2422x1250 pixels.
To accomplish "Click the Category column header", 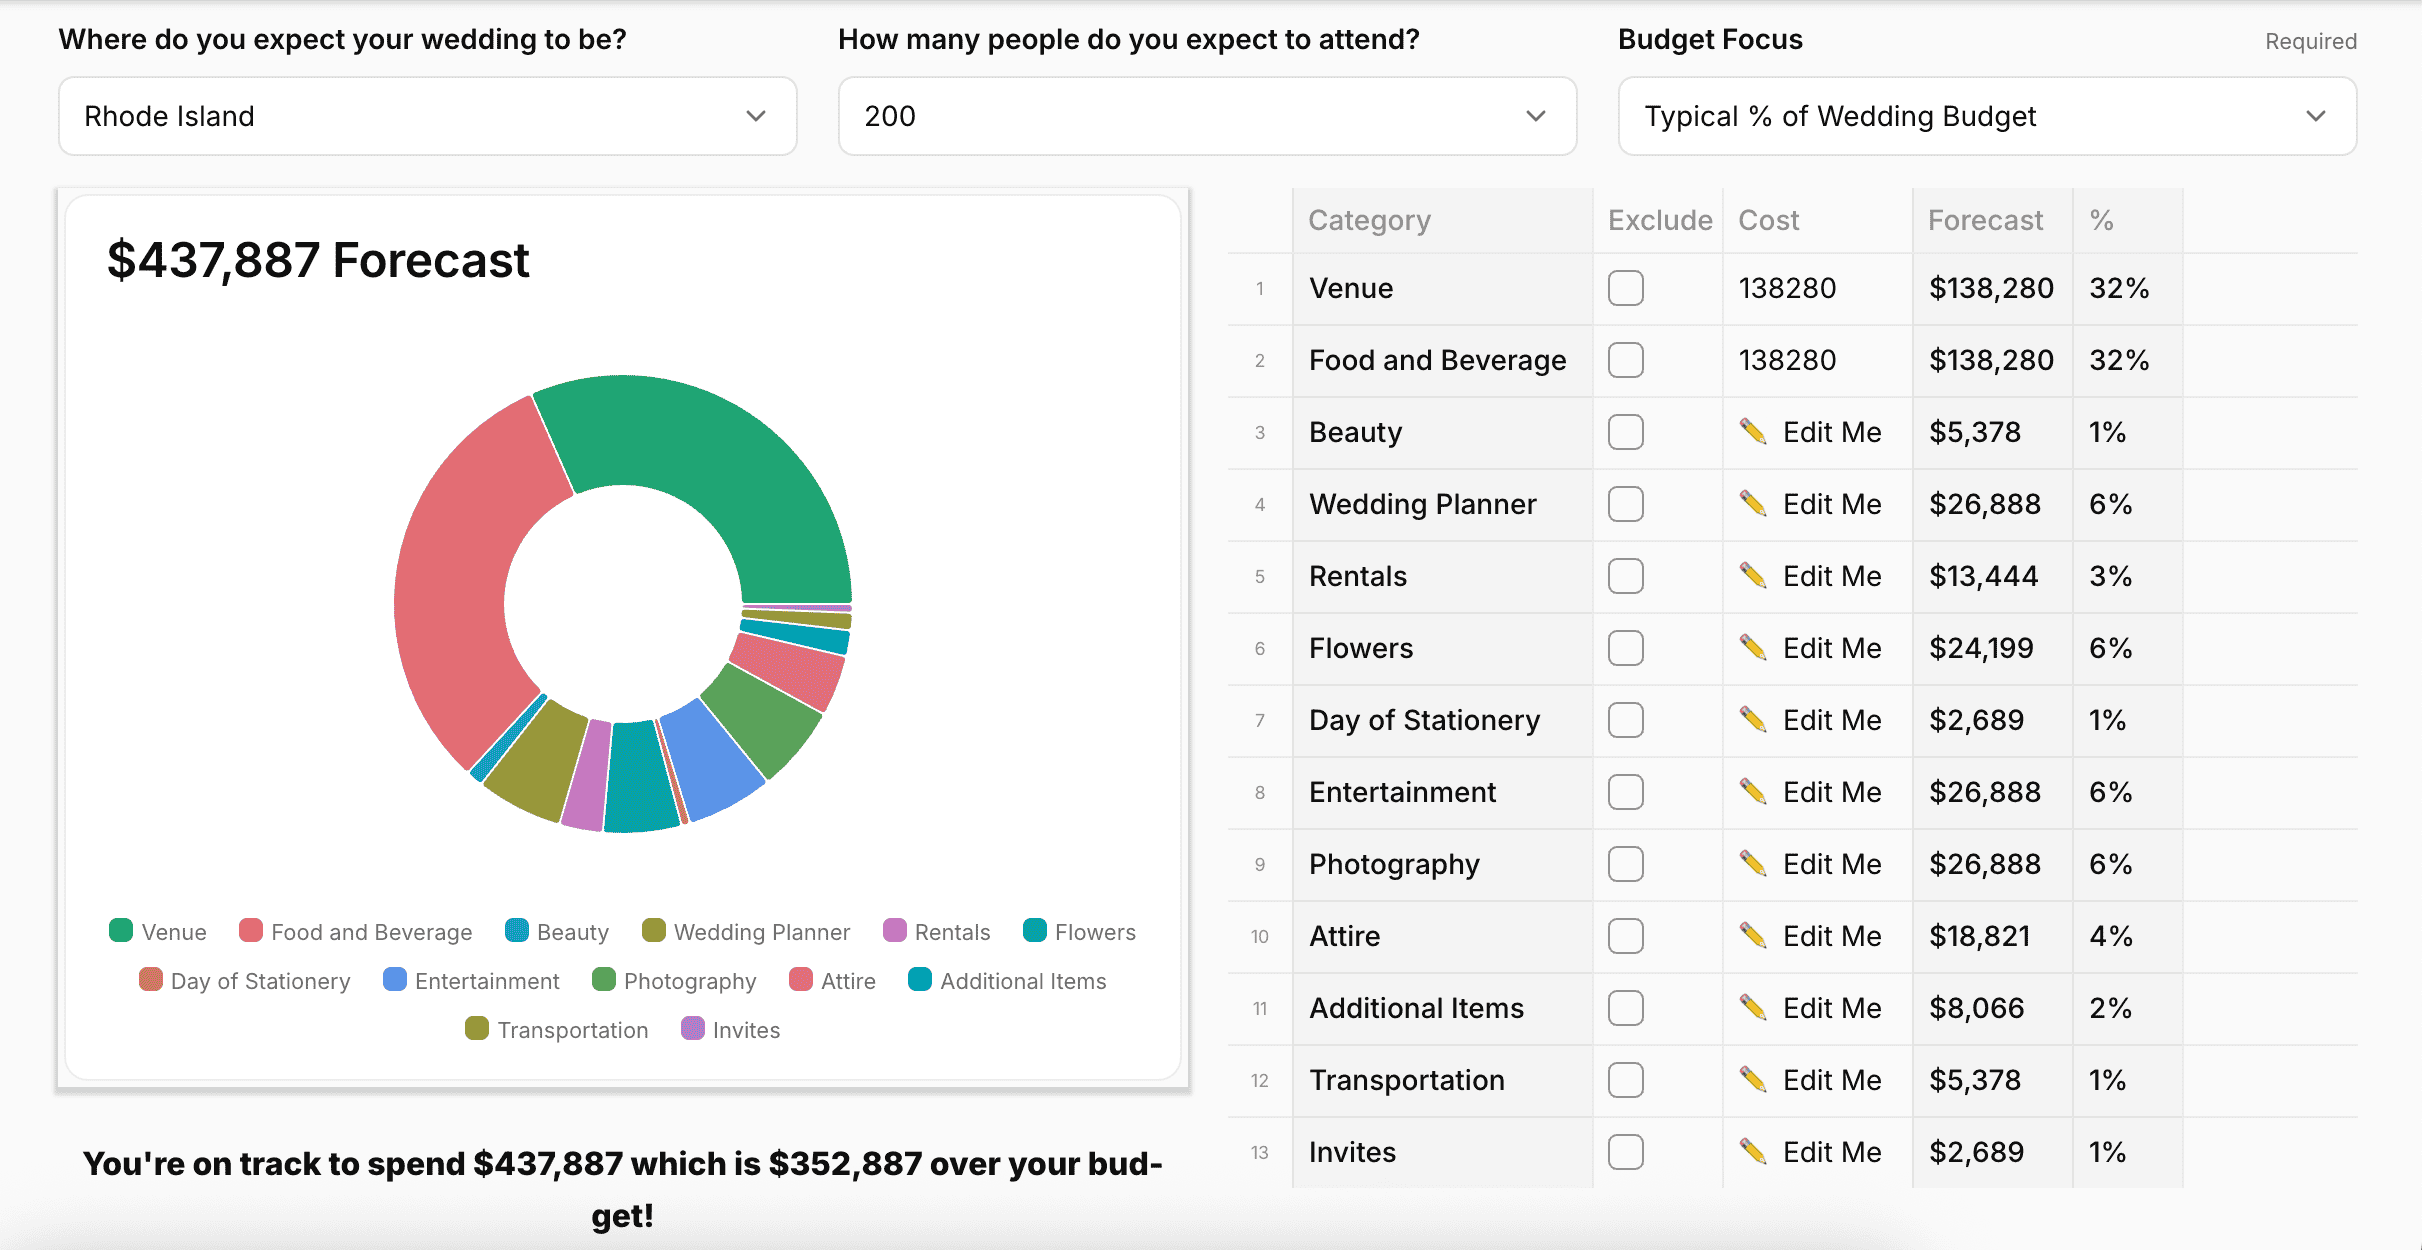I will click(1369, 220).
